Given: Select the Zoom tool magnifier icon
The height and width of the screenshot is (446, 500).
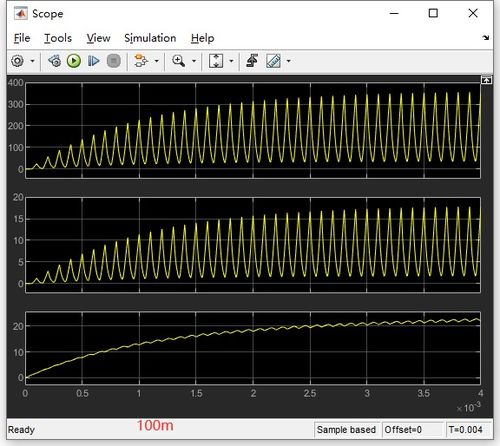Looking at the screenshot, I should click(178, 61).
